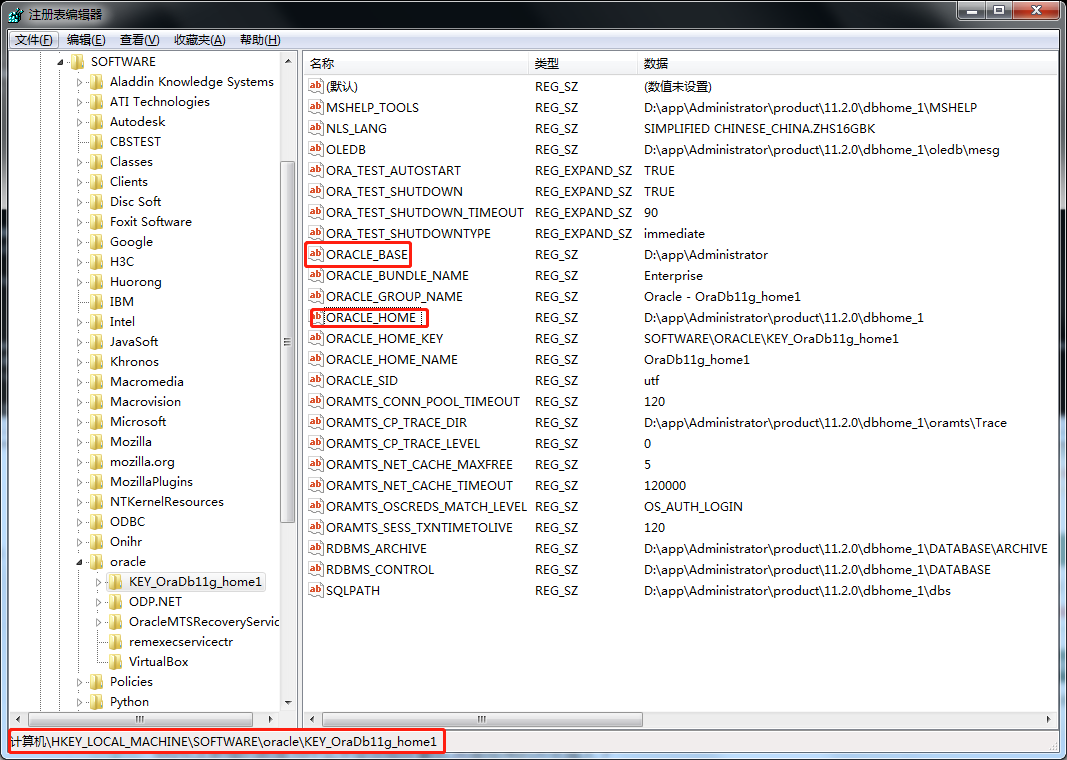The width and height of the screenshot is (1067, 760).
Task: Click ab icon of SQLPATH entry
Action: [x=315, y=590]
